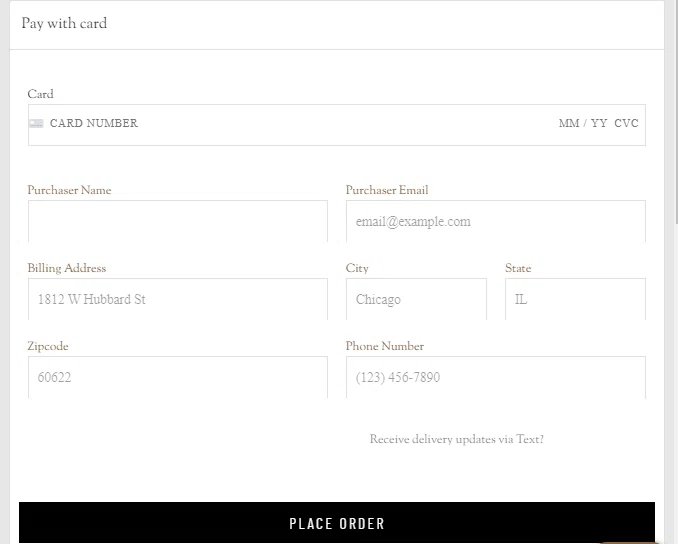Focus the Phone Number field
Viewport: 678px width, 544px height.
pos(495,377)
